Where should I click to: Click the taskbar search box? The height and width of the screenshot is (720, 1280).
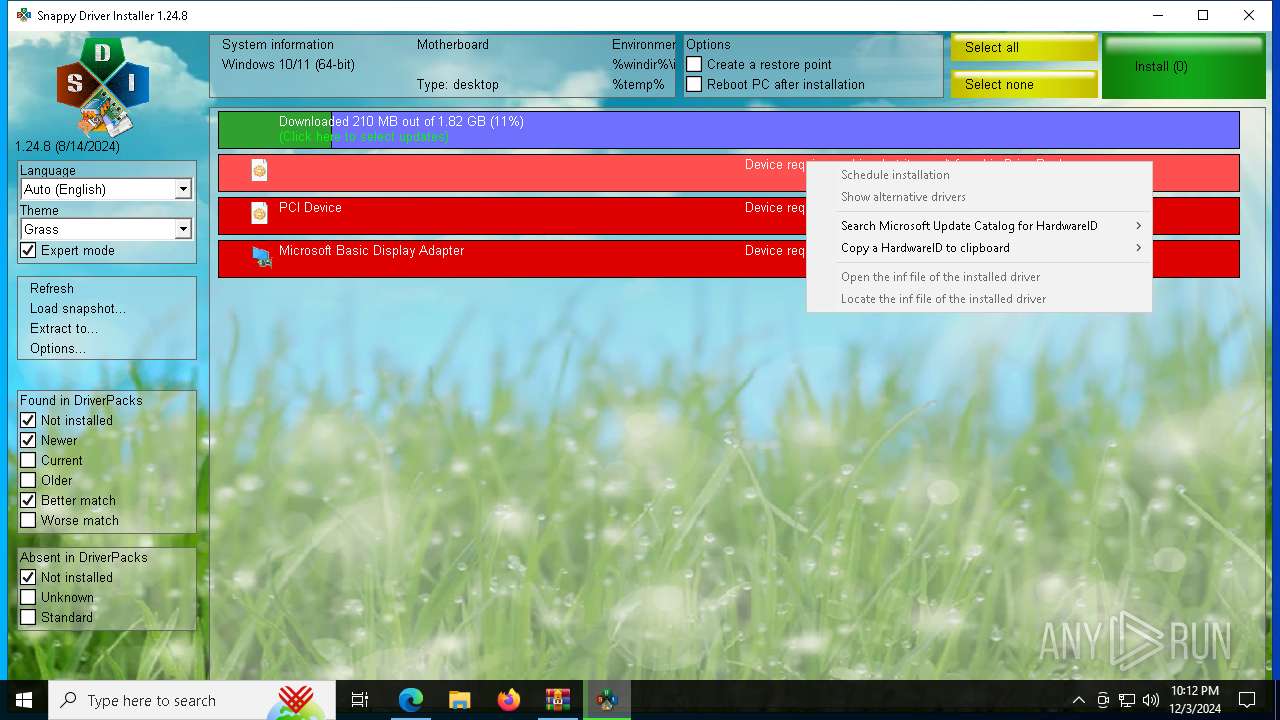pos(192,700)
